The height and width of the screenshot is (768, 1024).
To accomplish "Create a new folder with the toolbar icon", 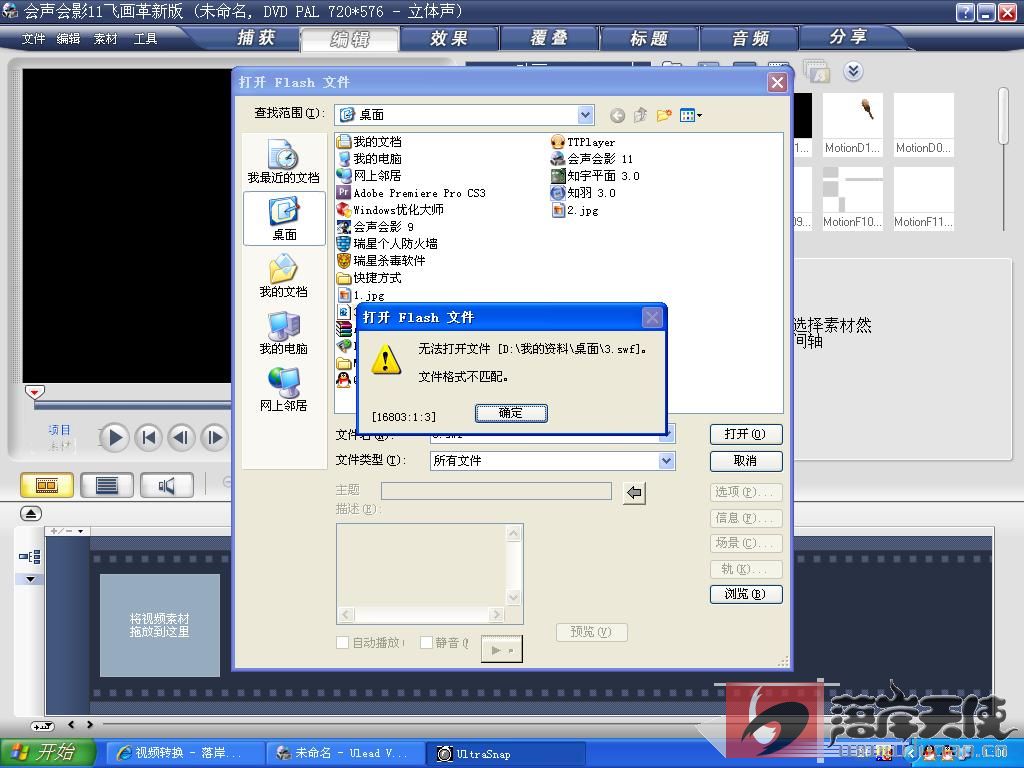I will (664, 116).
